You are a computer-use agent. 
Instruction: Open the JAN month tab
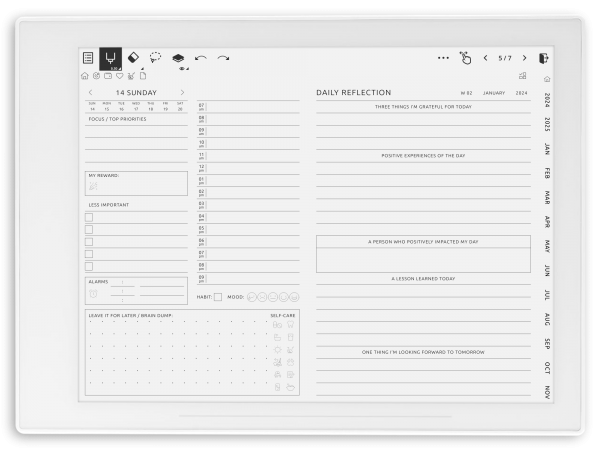(x=547, y=149)
